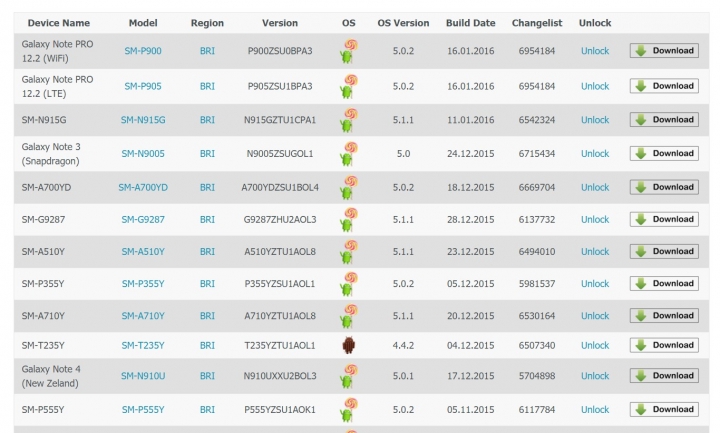Click the Device Name column header

pos(59,23)
